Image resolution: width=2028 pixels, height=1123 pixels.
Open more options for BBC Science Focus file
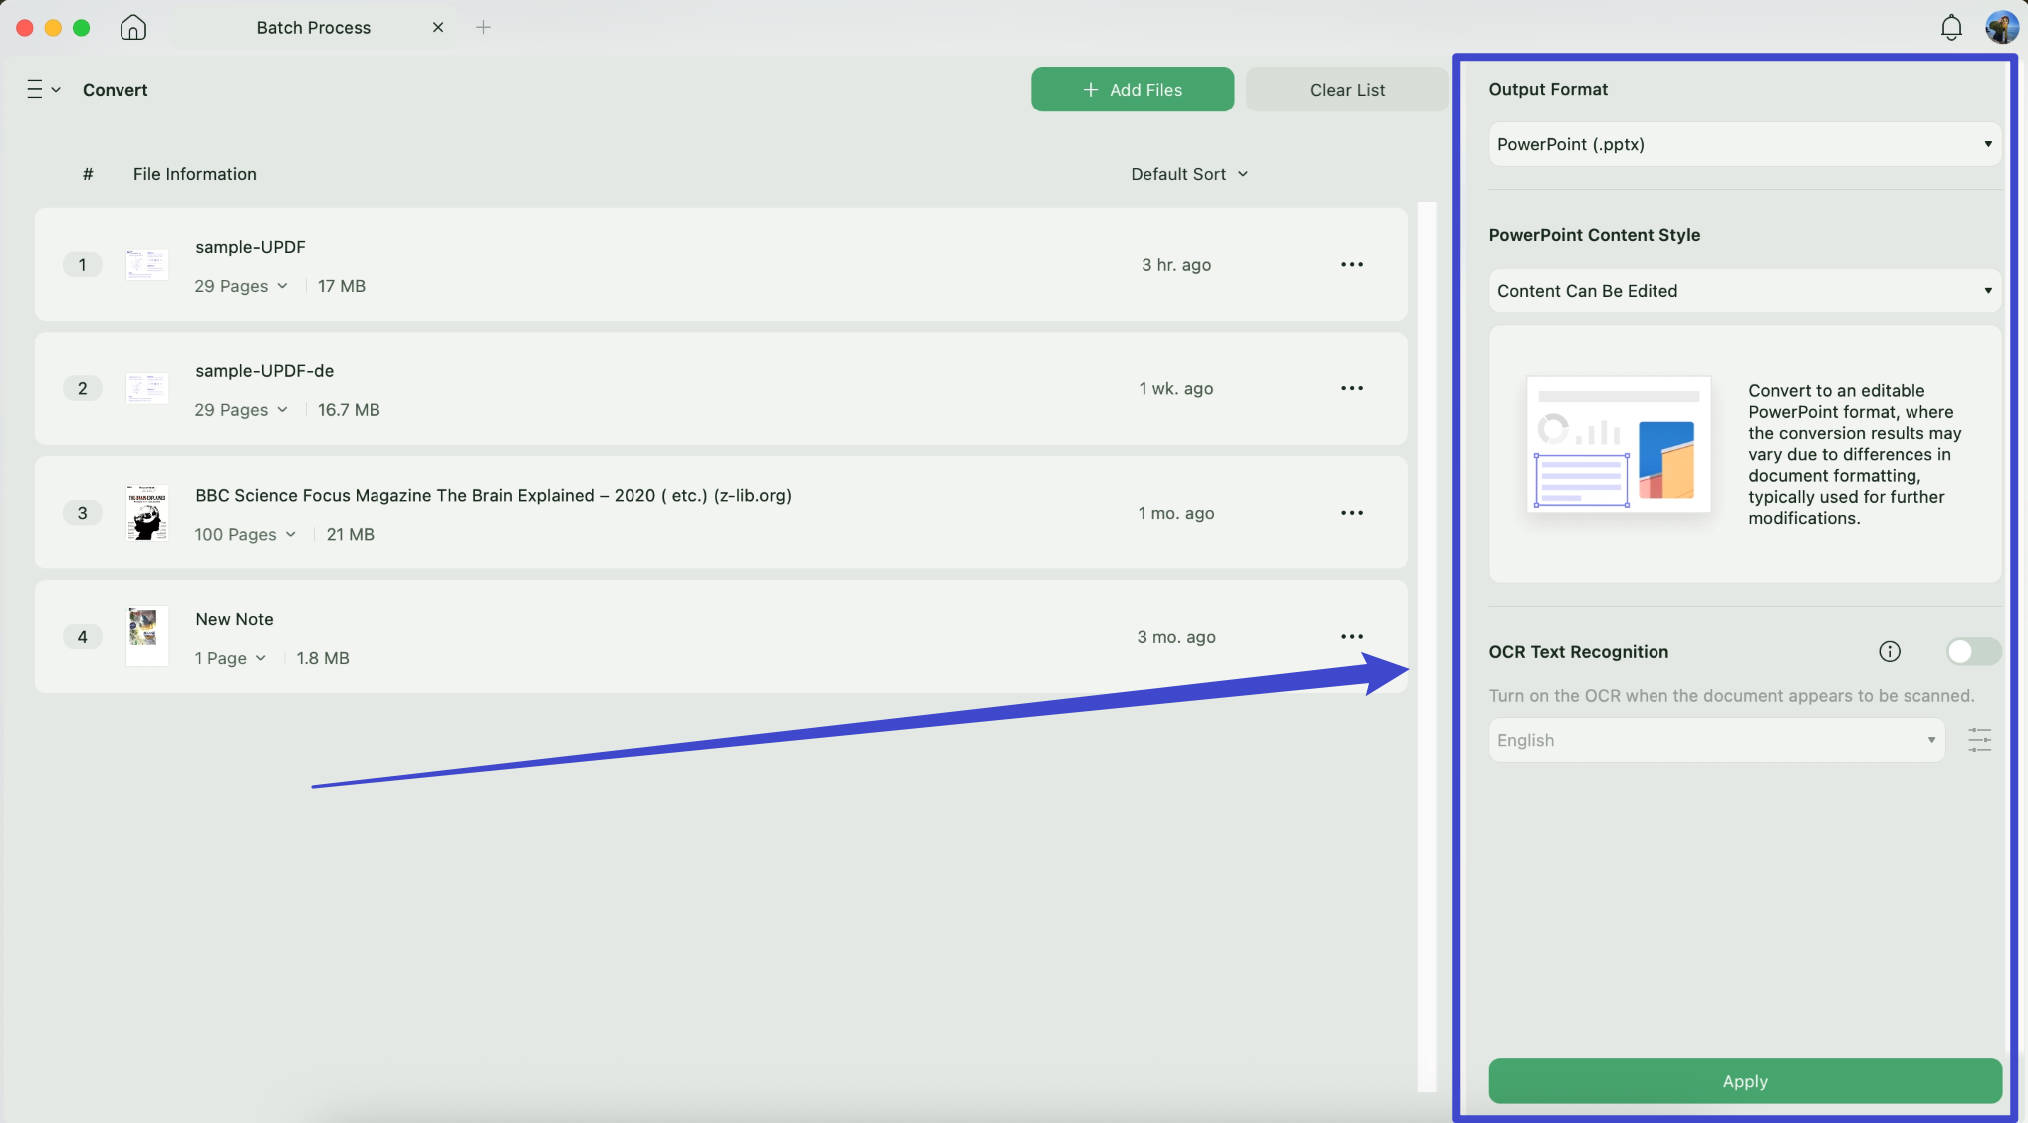[1352, 513]
